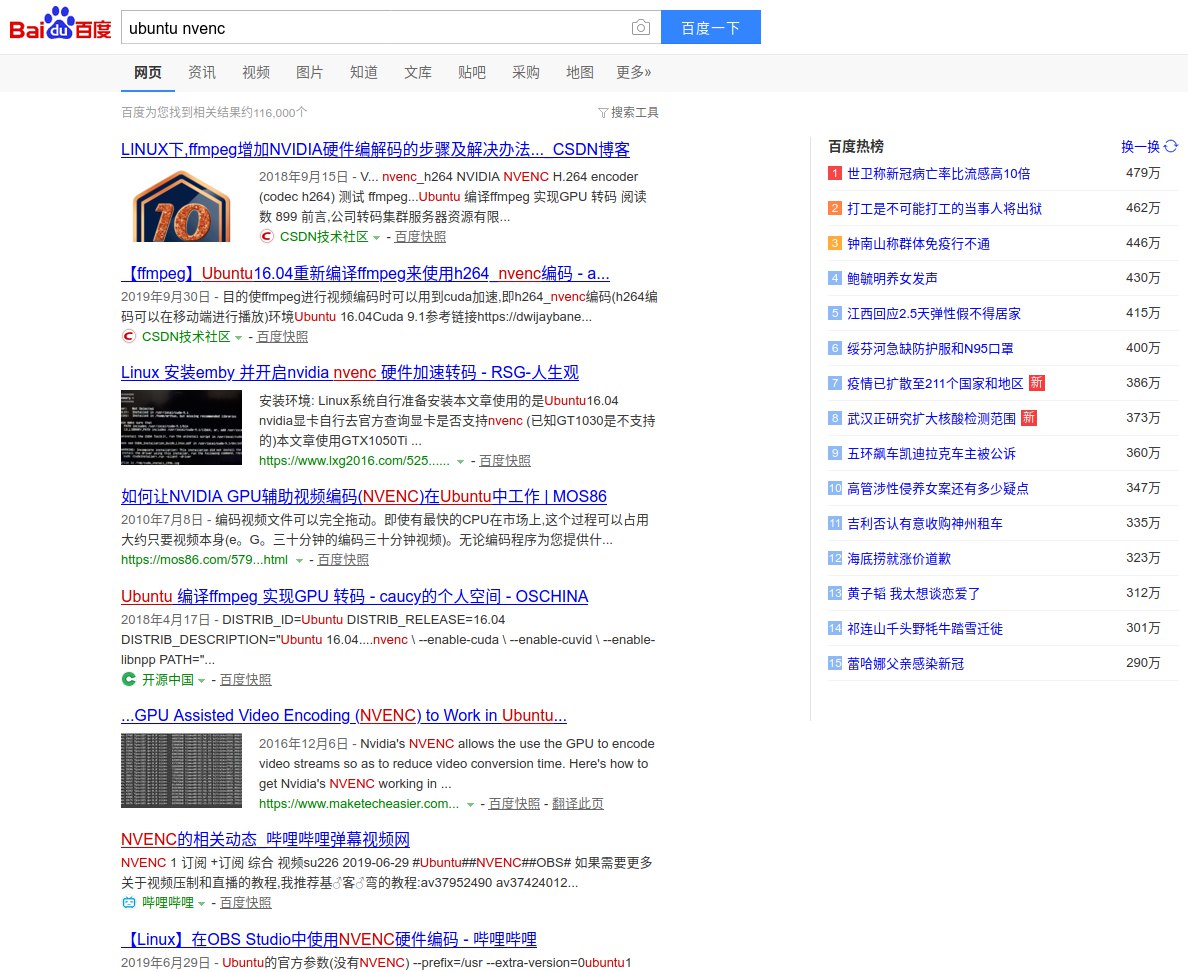The height and width of the screenshot is (972, 1188).
Task: Switch to the 知道 tab
Action: pyautogui.click(x=364, y=72)
